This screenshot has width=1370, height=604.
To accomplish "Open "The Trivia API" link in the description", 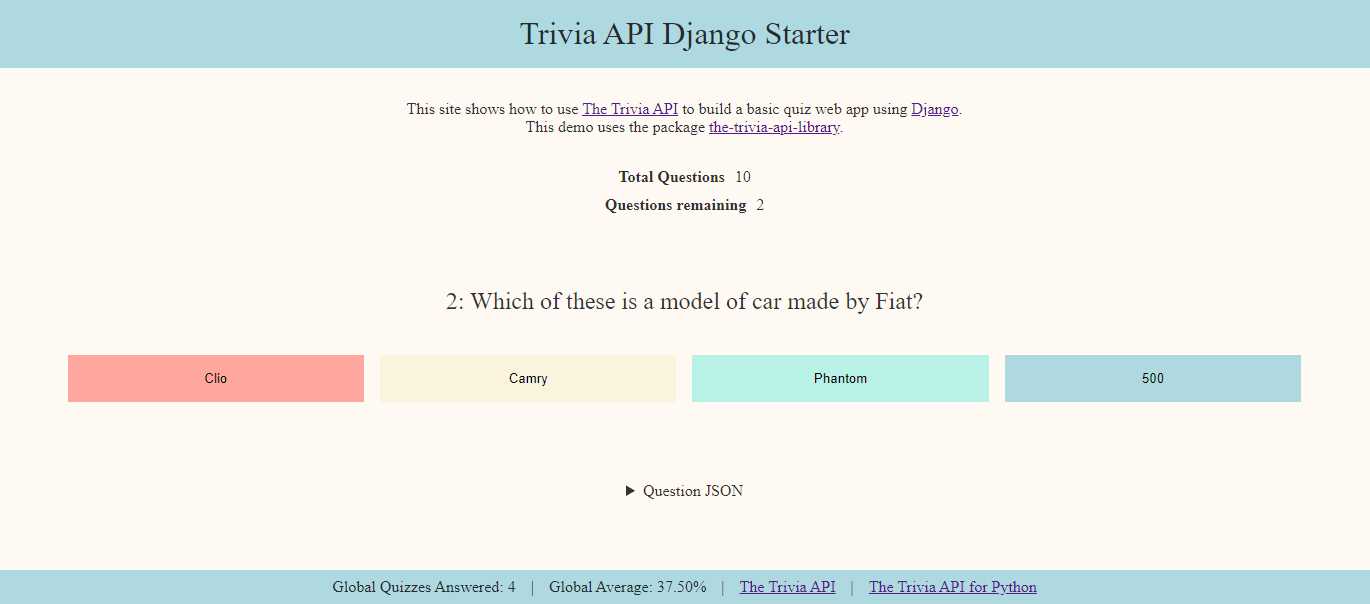I will click(629, 108).
